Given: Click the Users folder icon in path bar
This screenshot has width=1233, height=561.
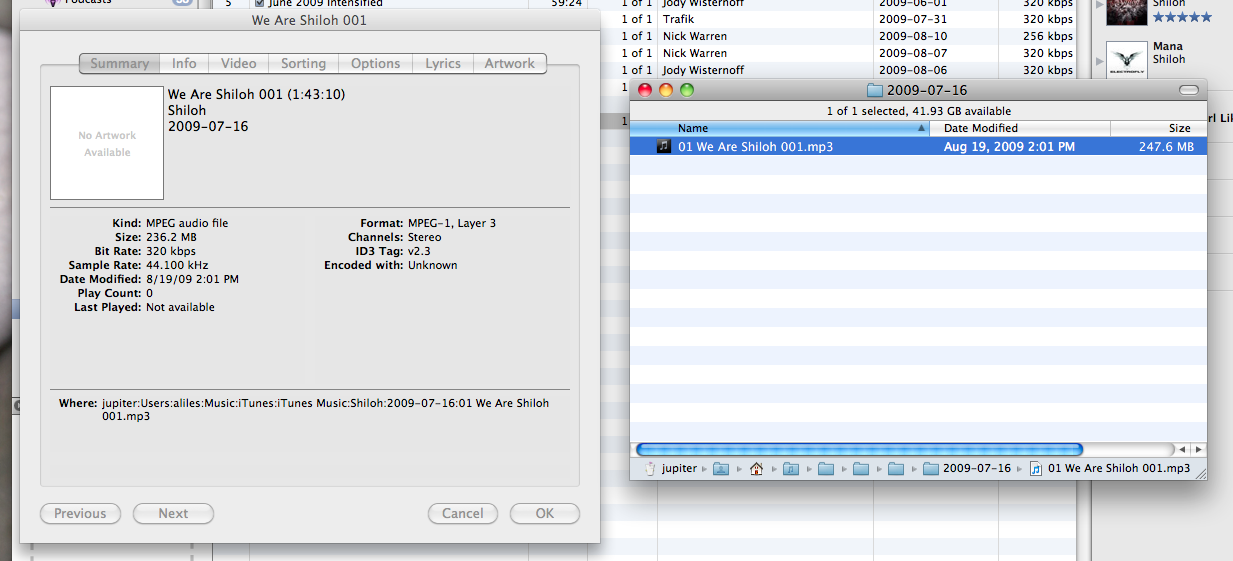Looking at the screenshot, I should [721, 468].
